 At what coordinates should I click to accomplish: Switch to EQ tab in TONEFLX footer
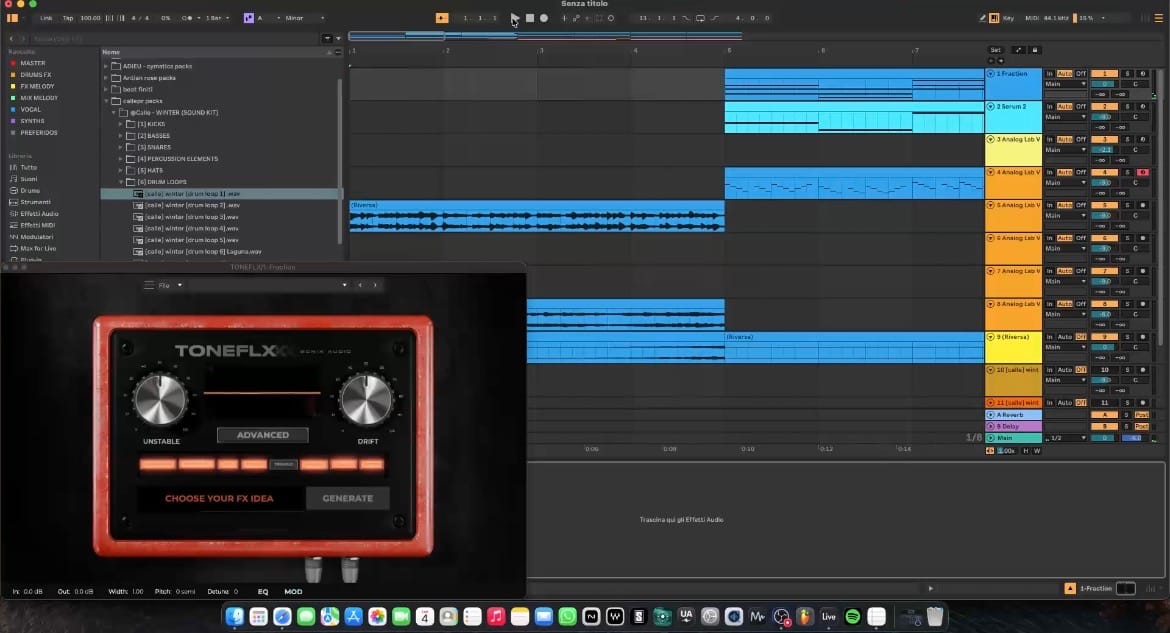[263, 591]
